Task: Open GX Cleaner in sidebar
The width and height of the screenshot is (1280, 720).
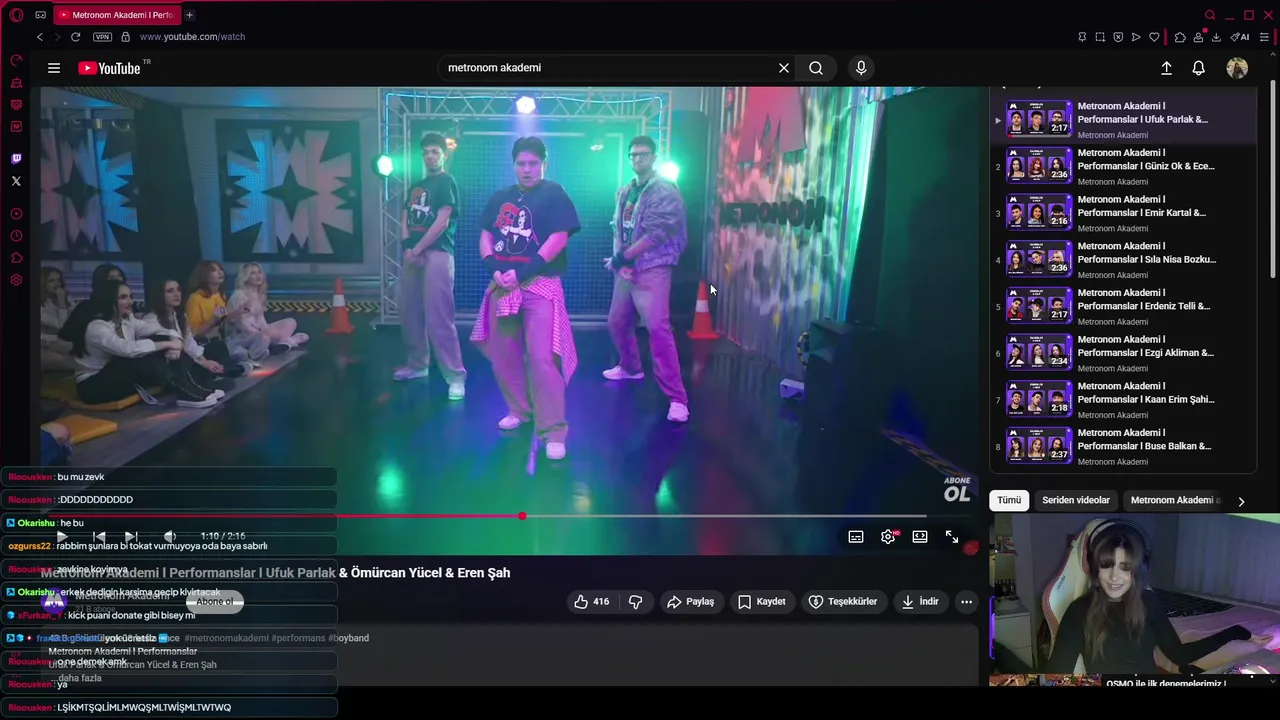Action: click(x=16, y=83)
